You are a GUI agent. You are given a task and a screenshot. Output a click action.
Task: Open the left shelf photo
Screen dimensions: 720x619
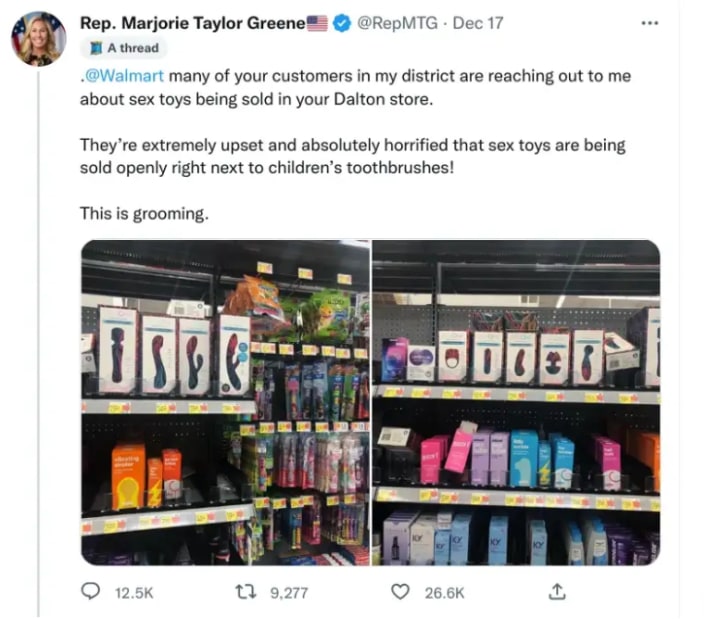[x=225, y=402]
